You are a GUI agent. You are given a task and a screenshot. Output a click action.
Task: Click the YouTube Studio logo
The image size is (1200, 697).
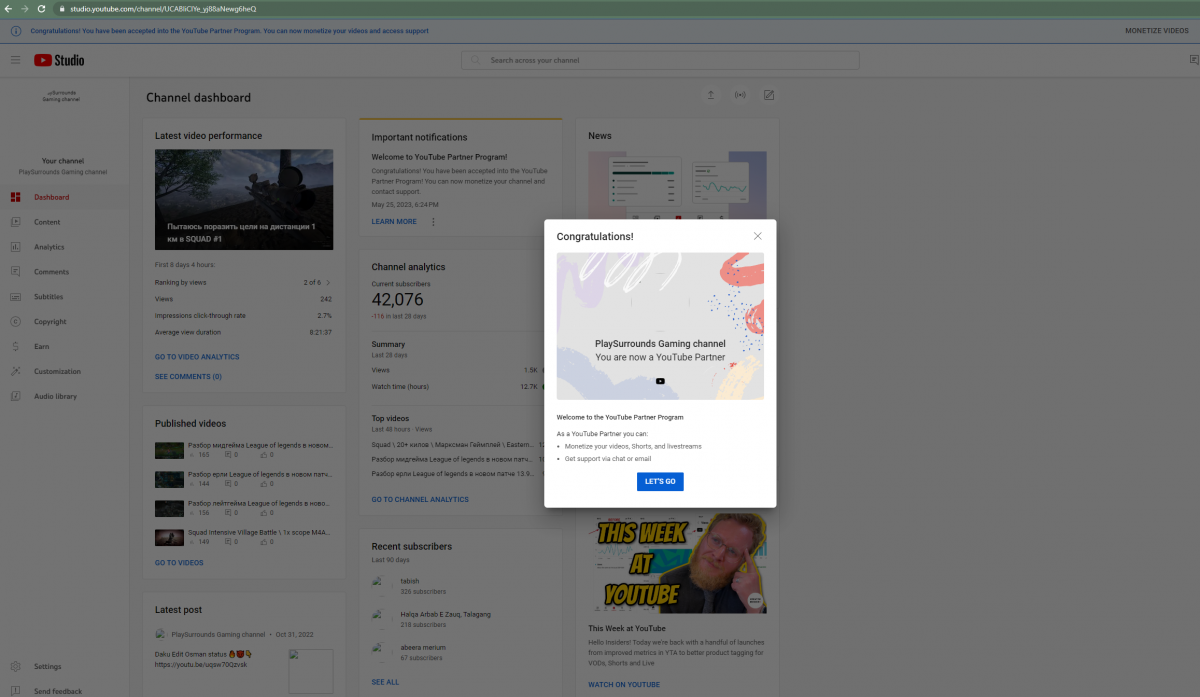pyautogui.click(x=59, y=60)
